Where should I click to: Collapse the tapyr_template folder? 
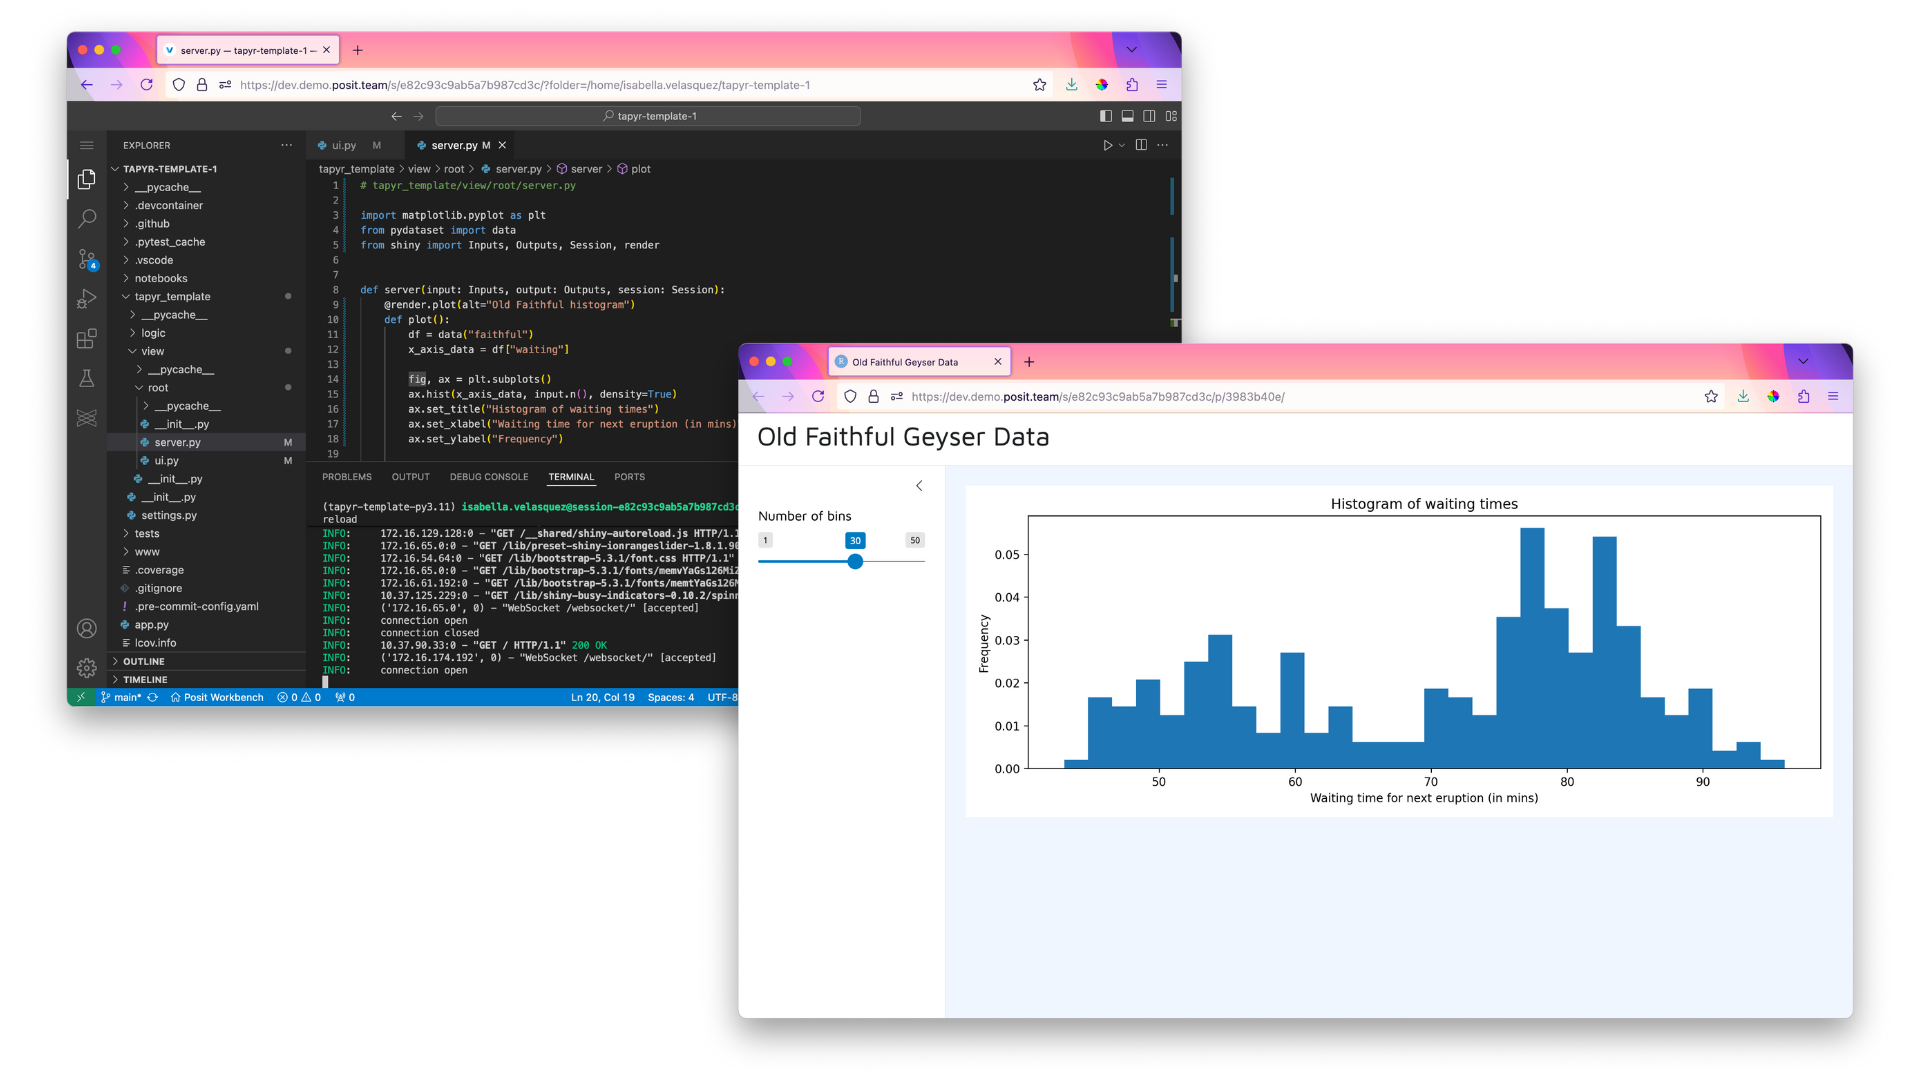point(172,296)
